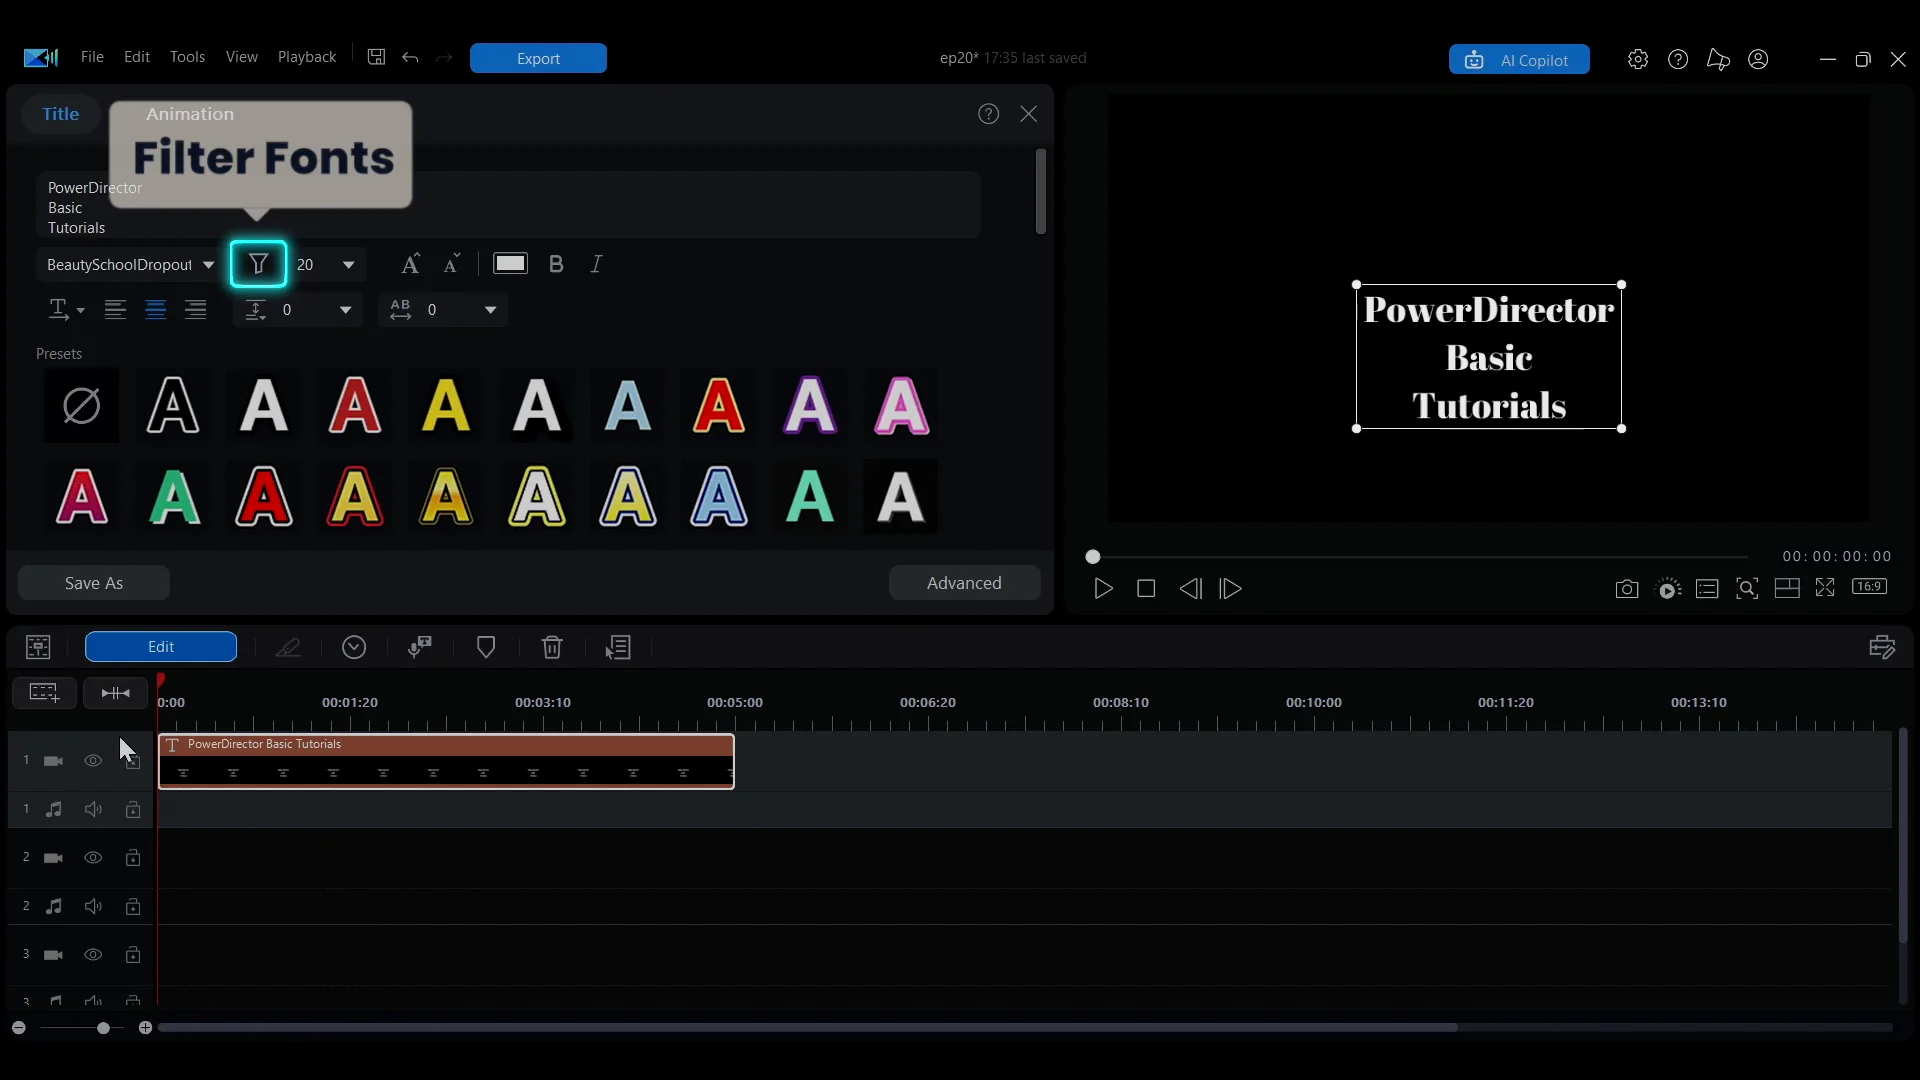Open the Playback menu
Image resolution: width=1920 pixels, height=1080 pixels.
307,57
